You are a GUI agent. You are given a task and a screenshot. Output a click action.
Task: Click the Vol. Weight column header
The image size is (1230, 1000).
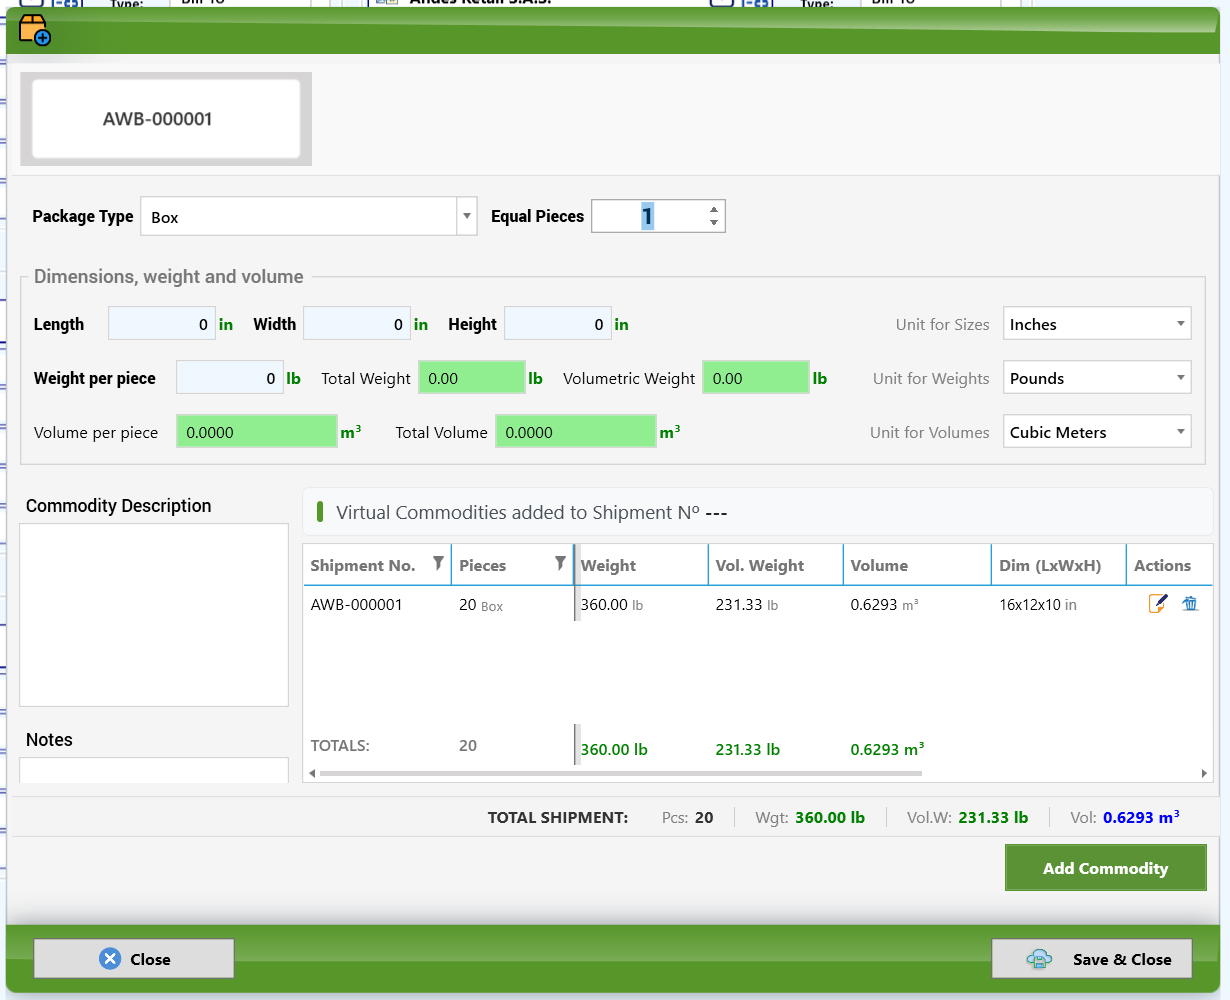775,565
